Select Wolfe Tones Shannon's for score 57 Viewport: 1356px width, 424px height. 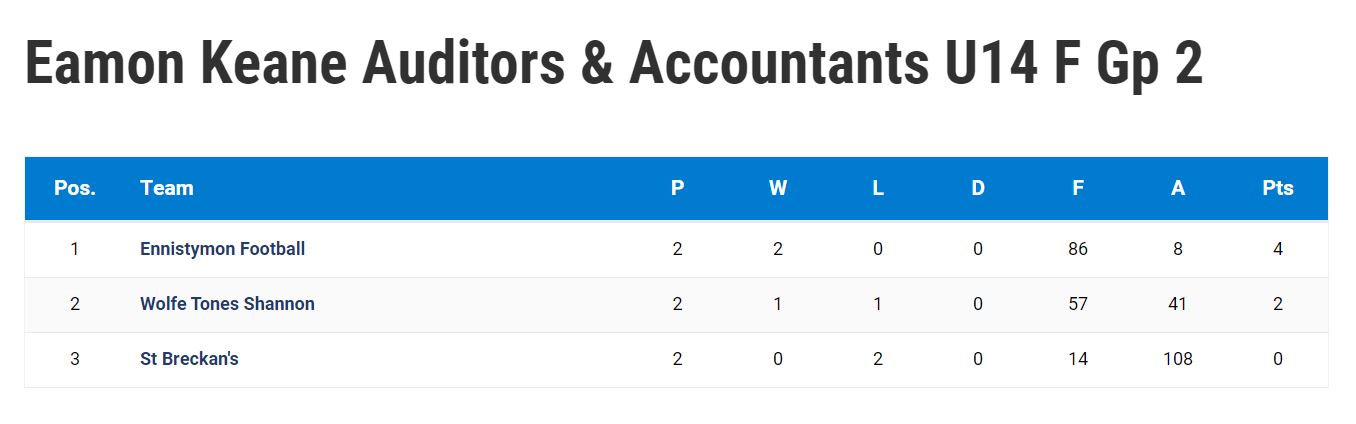(1078, 304)
